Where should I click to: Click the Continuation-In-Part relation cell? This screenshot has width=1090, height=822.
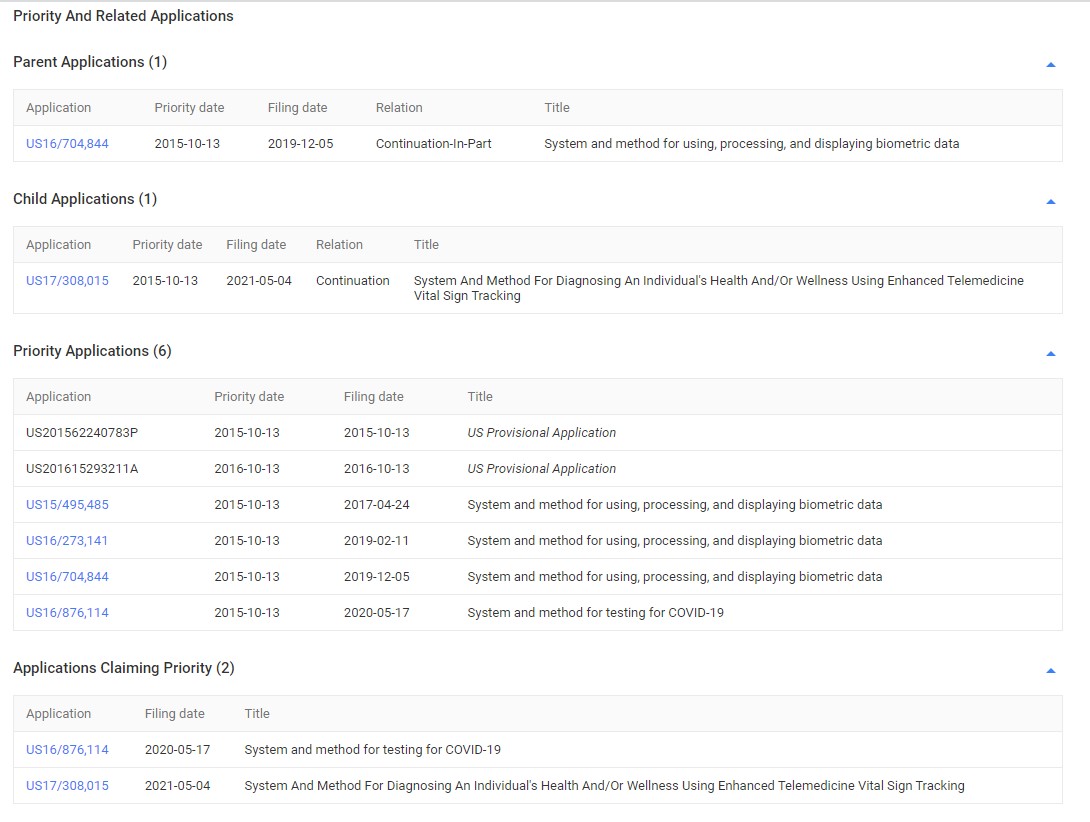click(x=433, y=144)
